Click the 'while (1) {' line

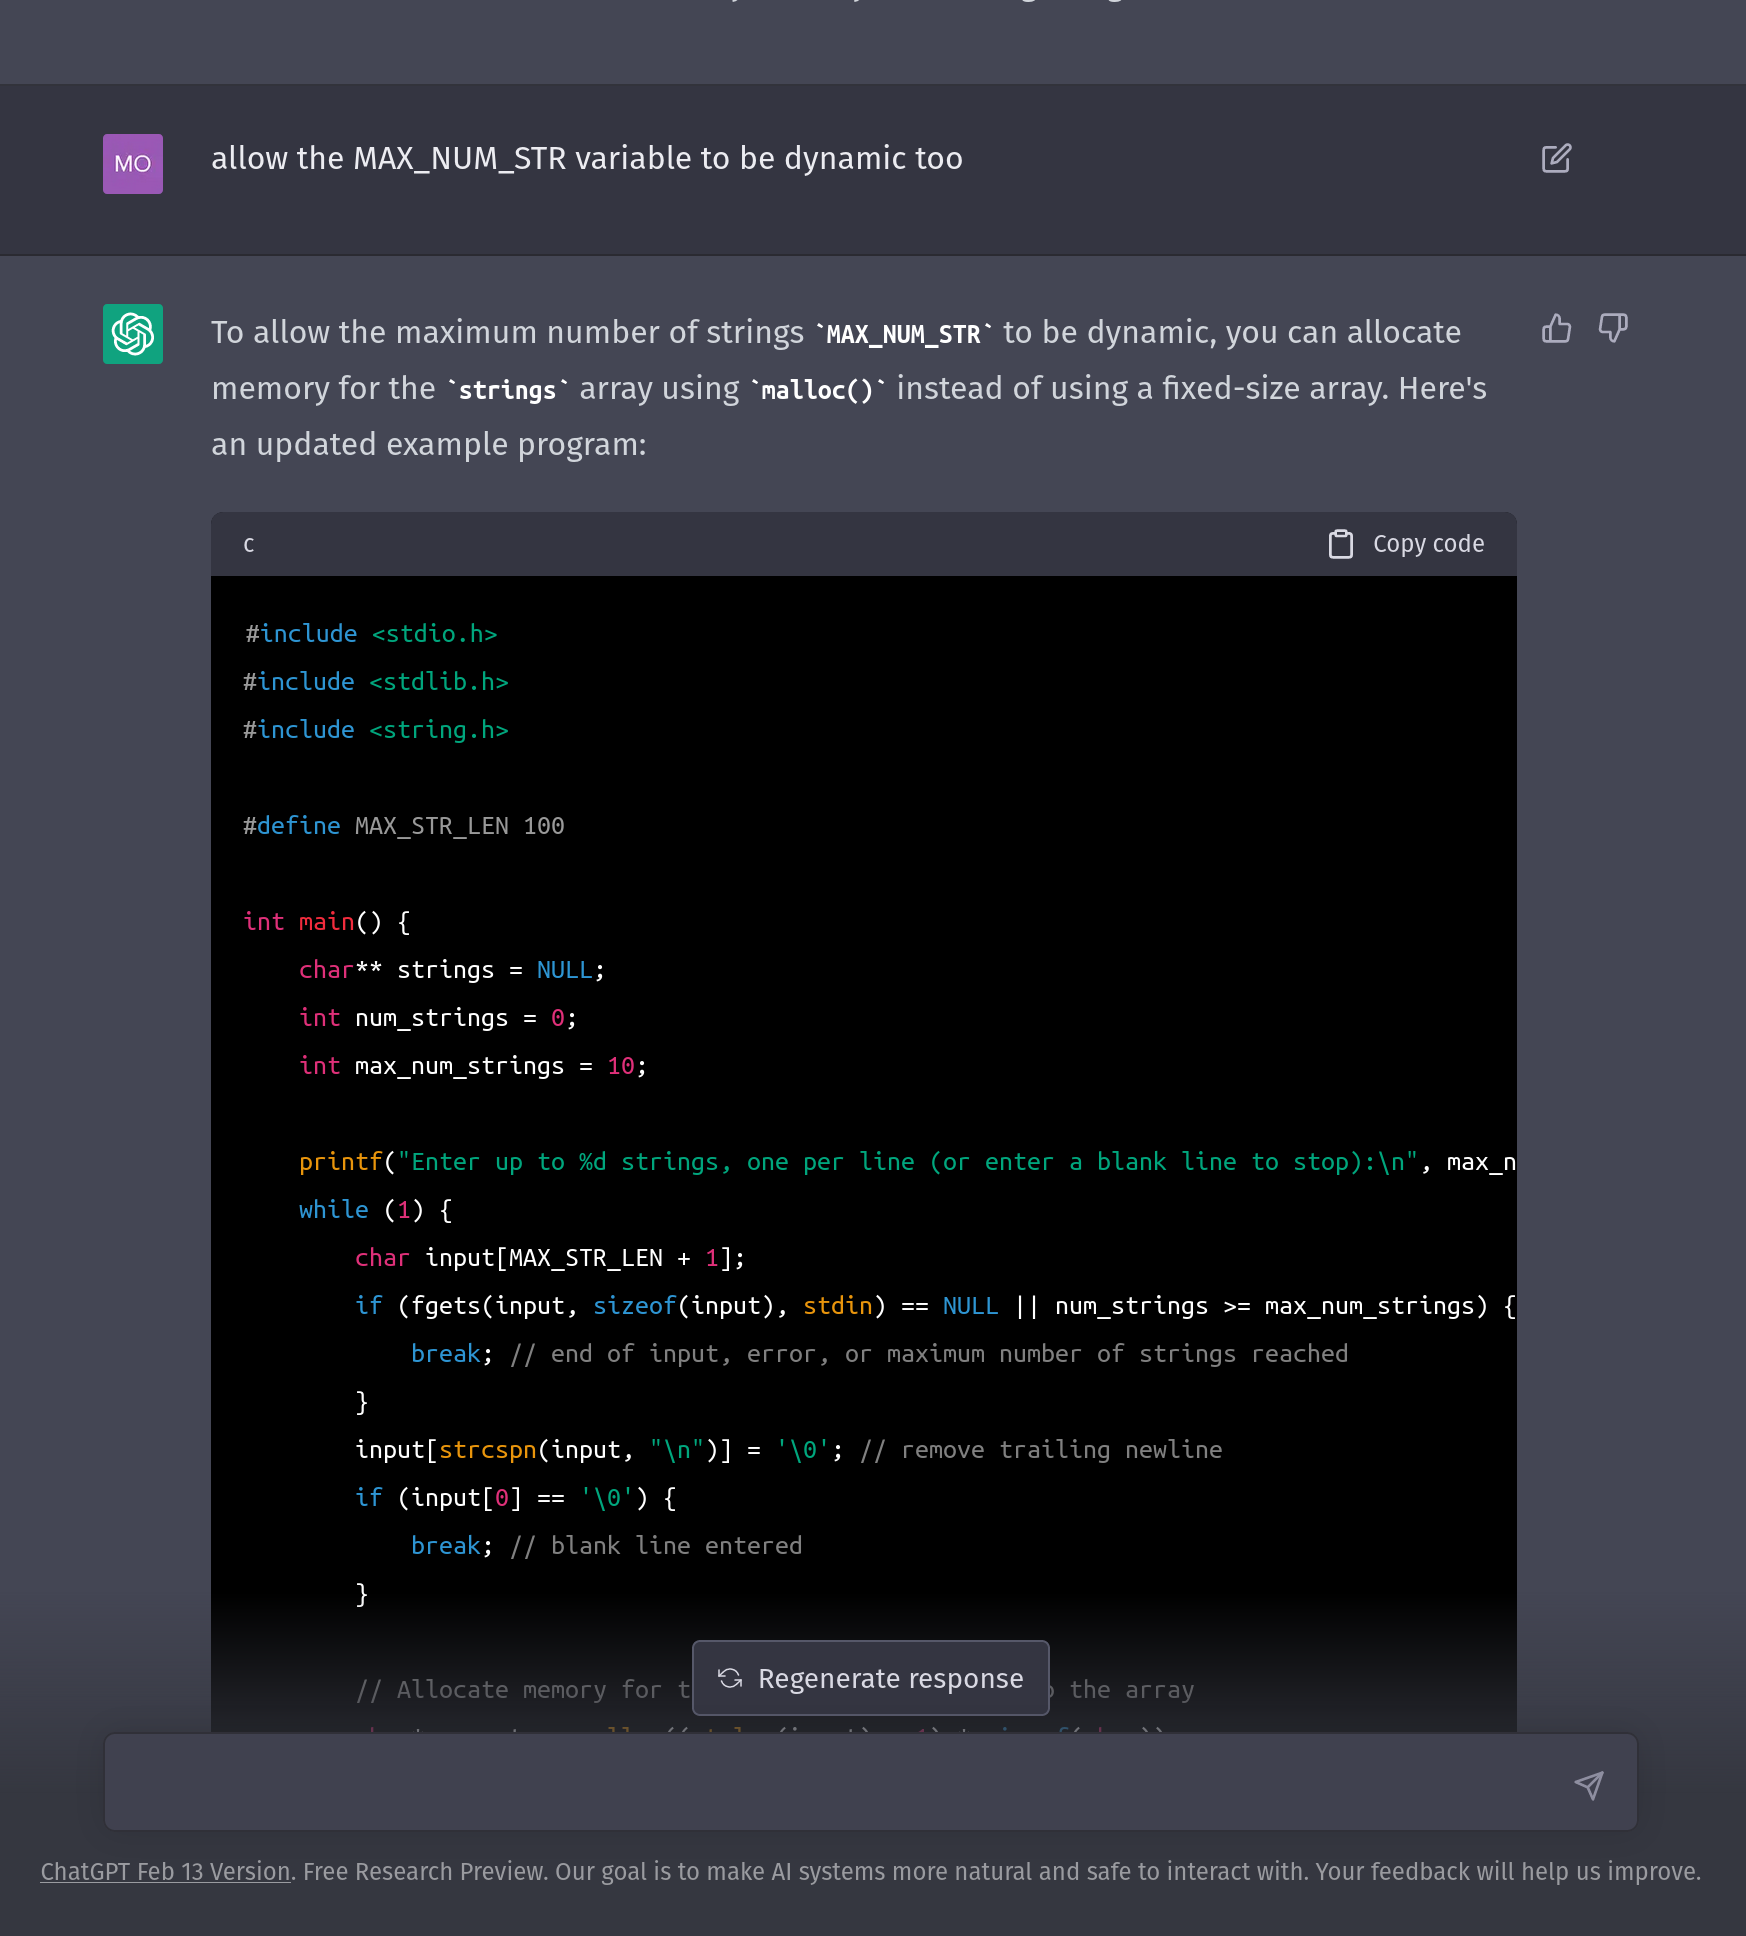376,1210
